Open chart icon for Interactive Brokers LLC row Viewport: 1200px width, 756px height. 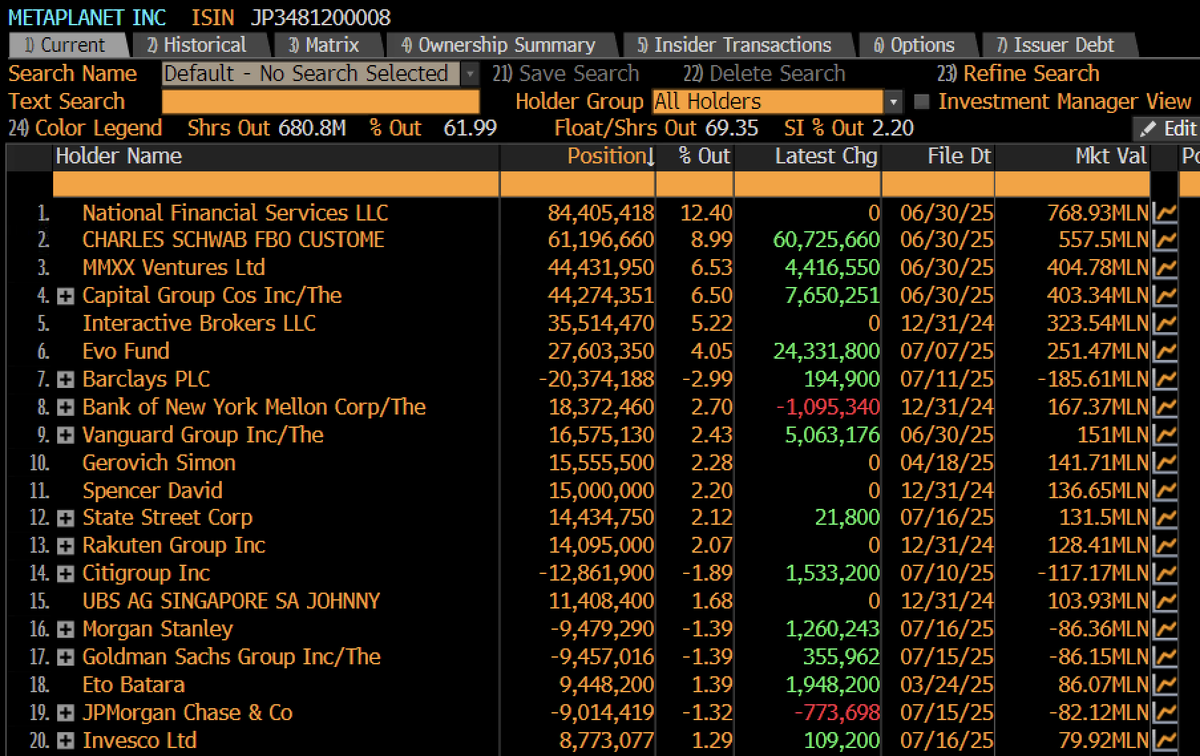1164,324
